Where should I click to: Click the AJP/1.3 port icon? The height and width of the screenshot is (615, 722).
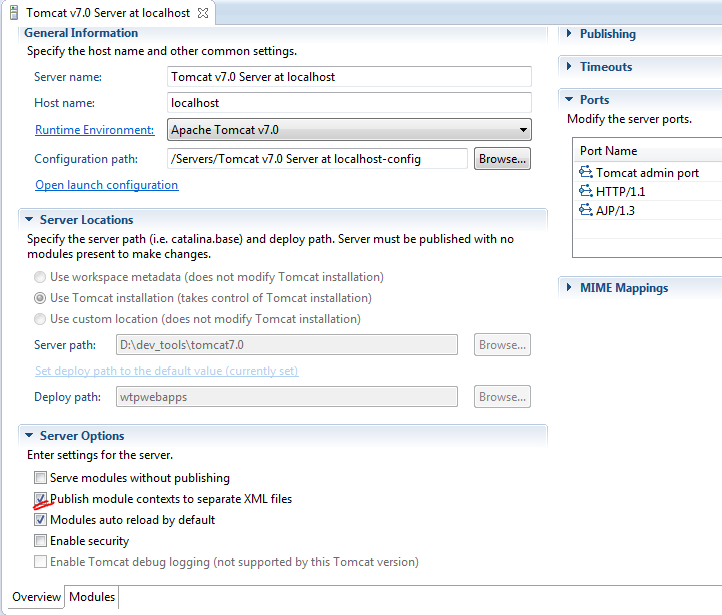586,210
